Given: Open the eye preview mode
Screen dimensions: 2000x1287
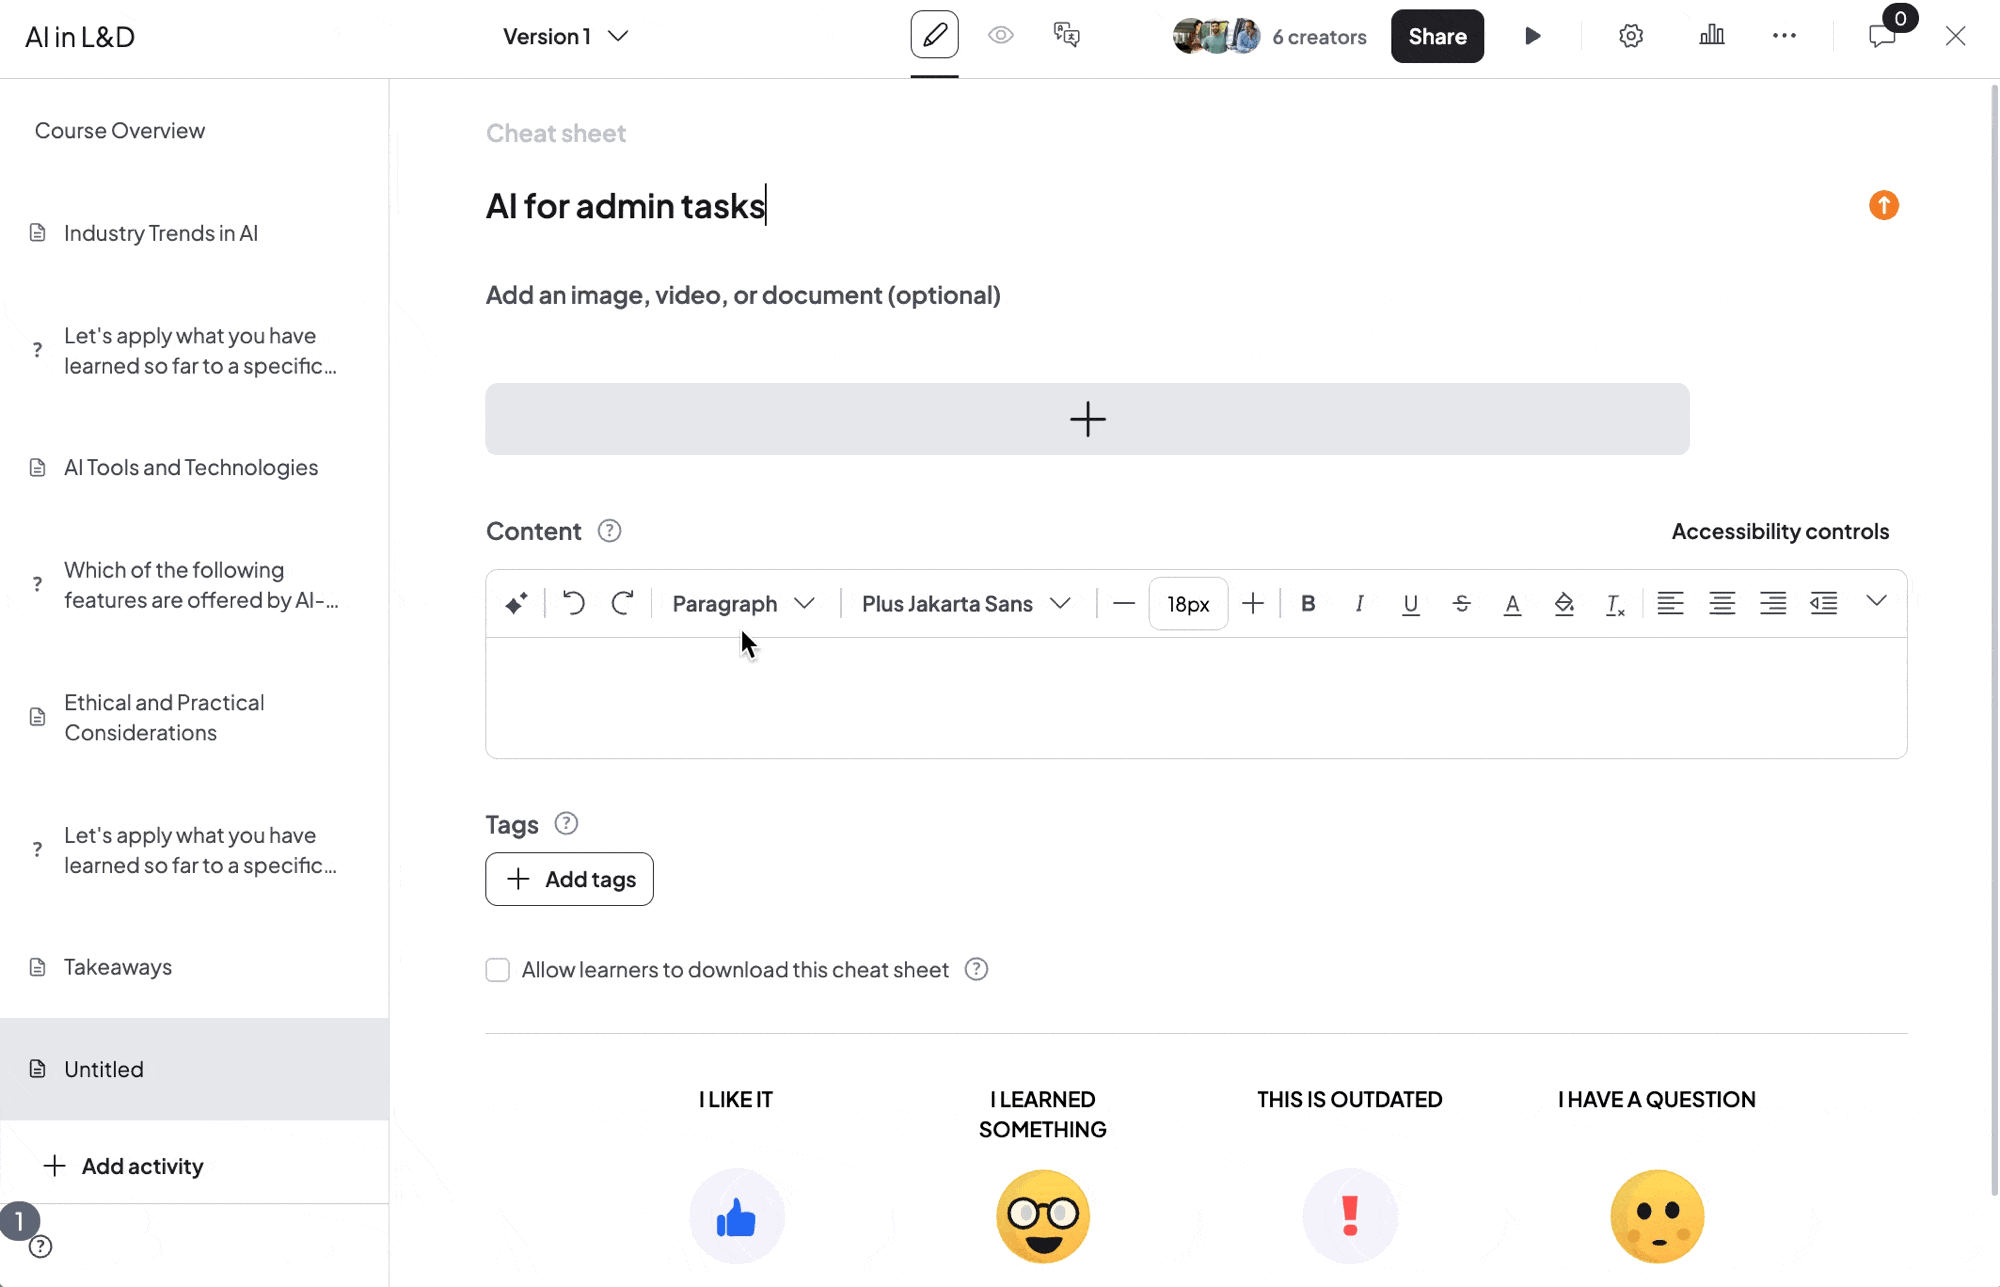Looking at the screenshot, I should 1000,36.
